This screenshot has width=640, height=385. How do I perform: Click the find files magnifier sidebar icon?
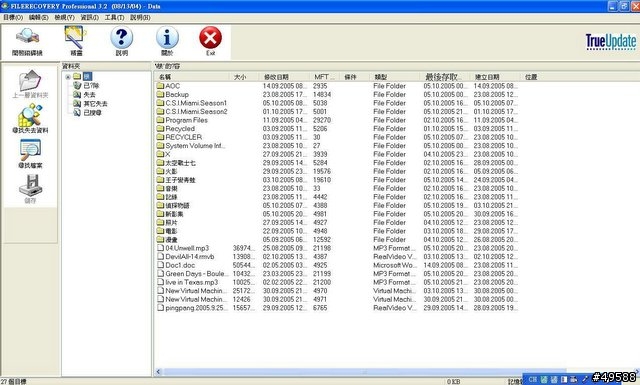pyautogui.click(x=30, y=150)
